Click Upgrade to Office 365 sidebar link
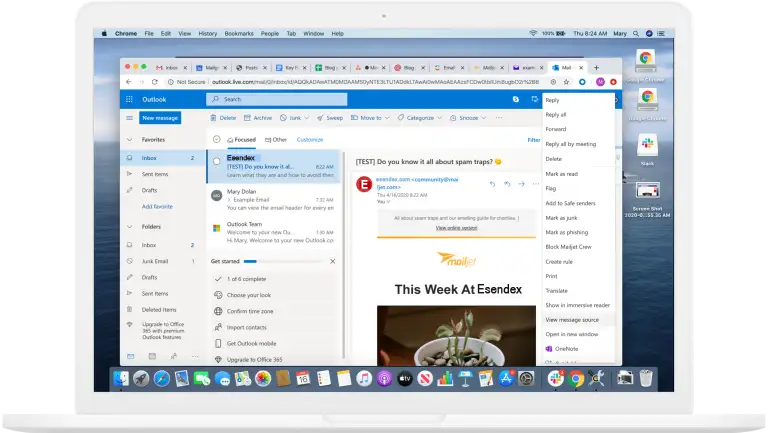 coord(163,331)
